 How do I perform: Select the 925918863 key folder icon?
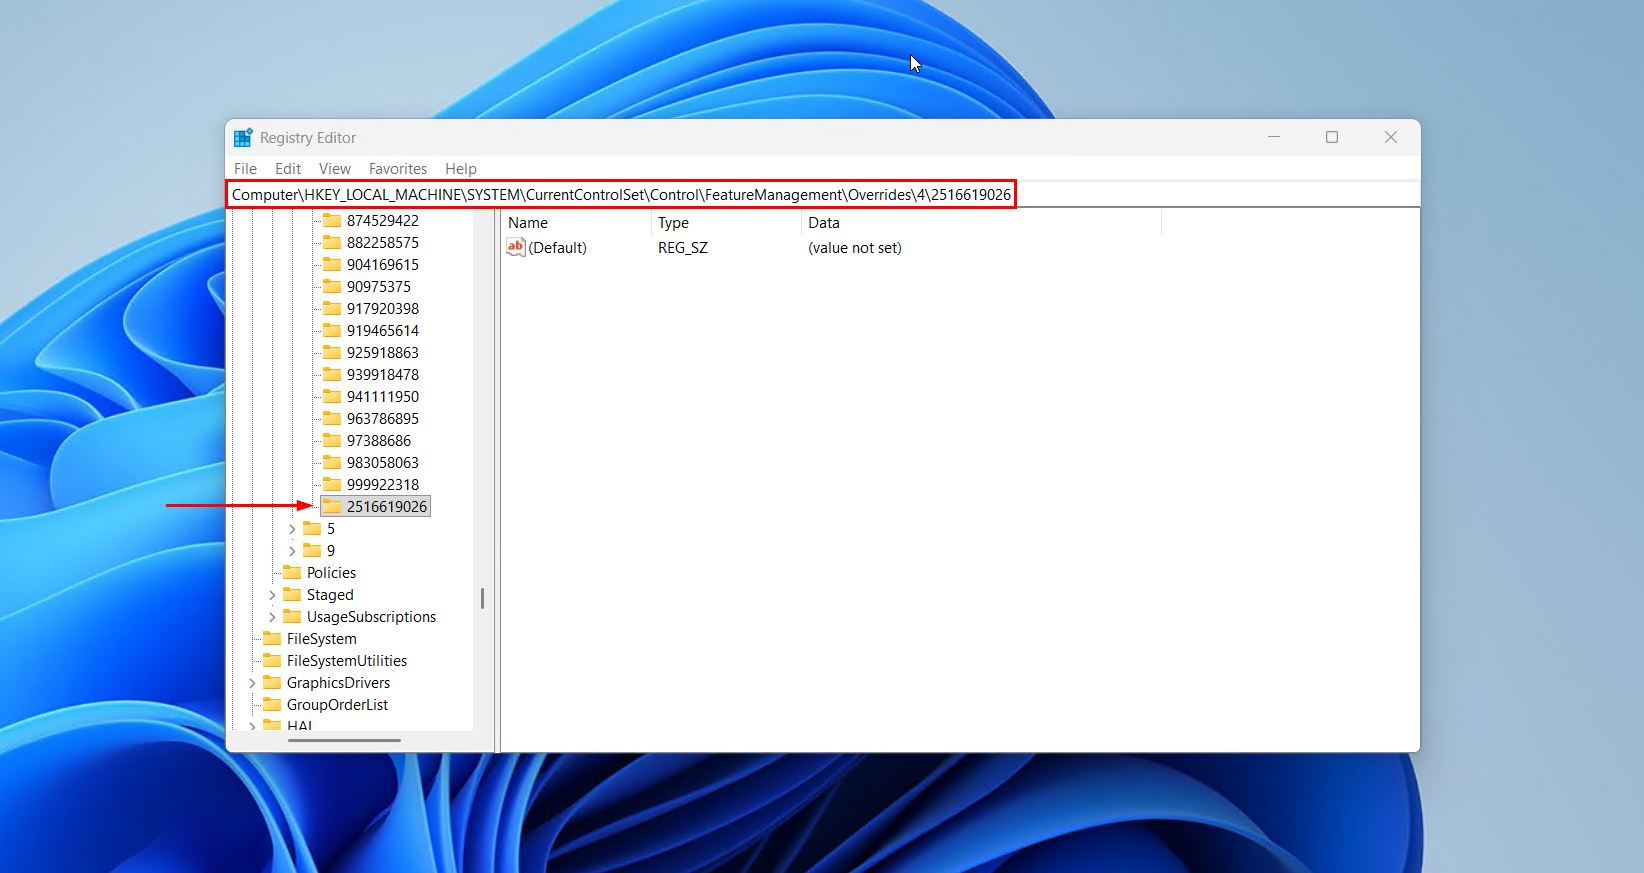tap(332, 352)
